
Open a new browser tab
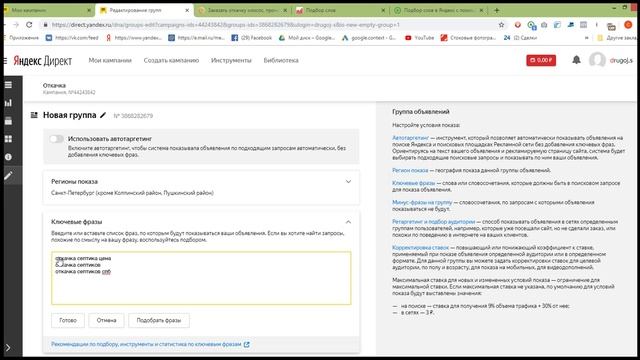(x=496, y=10)
